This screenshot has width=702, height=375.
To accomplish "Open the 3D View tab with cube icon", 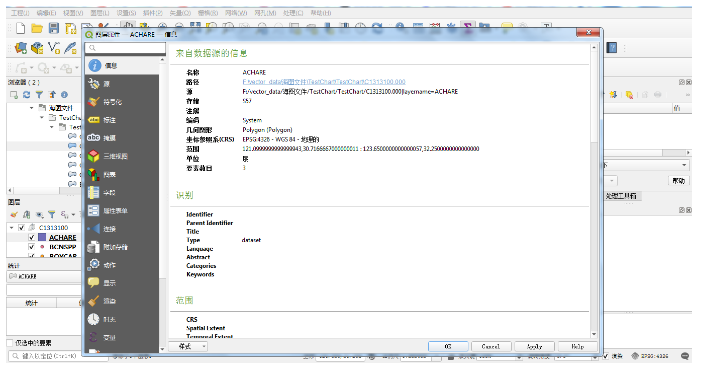I will coord(122,156).
